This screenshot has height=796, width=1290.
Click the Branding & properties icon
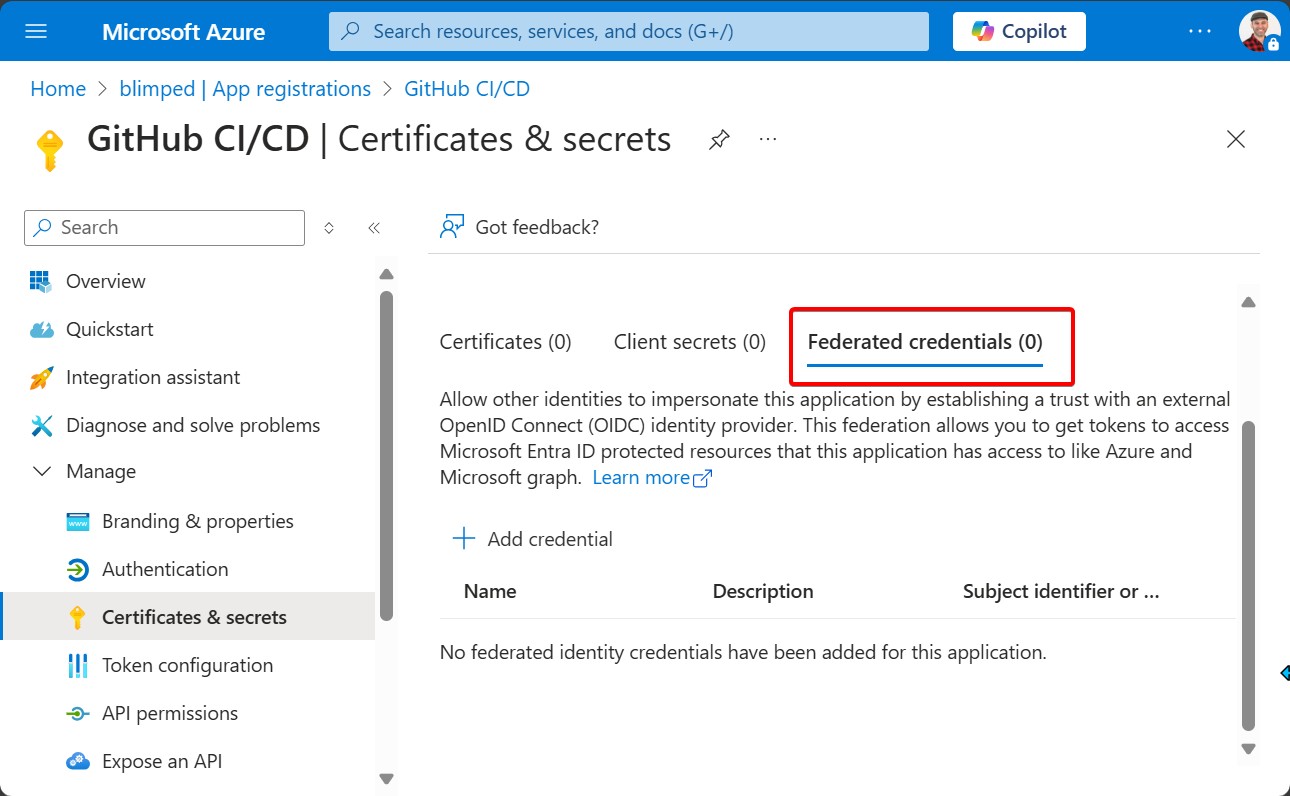pyautogui.click(x=77, y=522)
